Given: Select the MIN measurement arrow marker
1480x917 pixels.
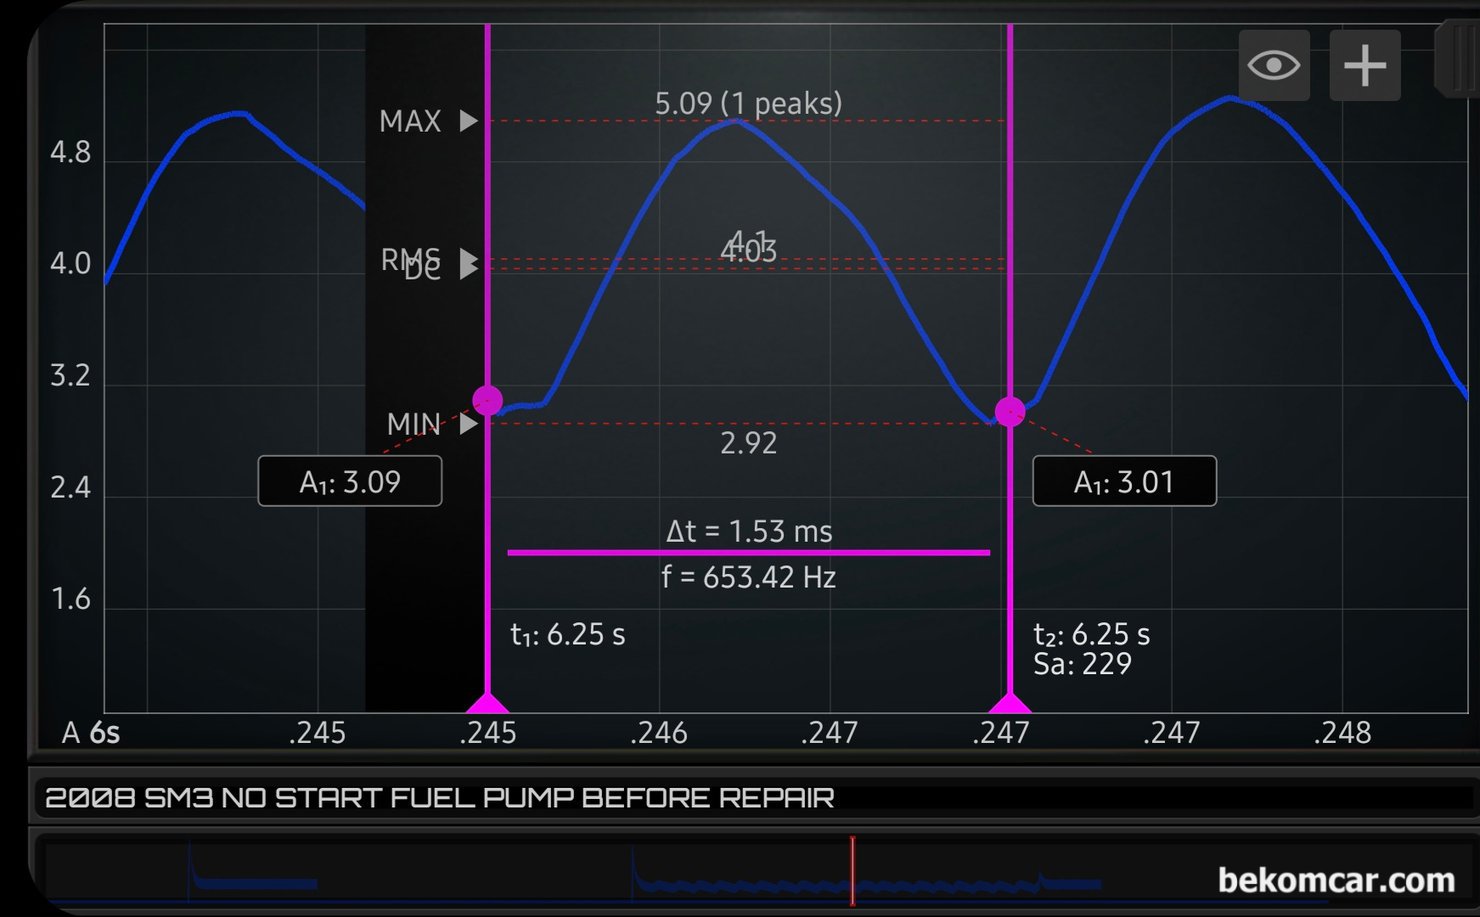Looking at the screenshot, I should (x=468, y=424).
